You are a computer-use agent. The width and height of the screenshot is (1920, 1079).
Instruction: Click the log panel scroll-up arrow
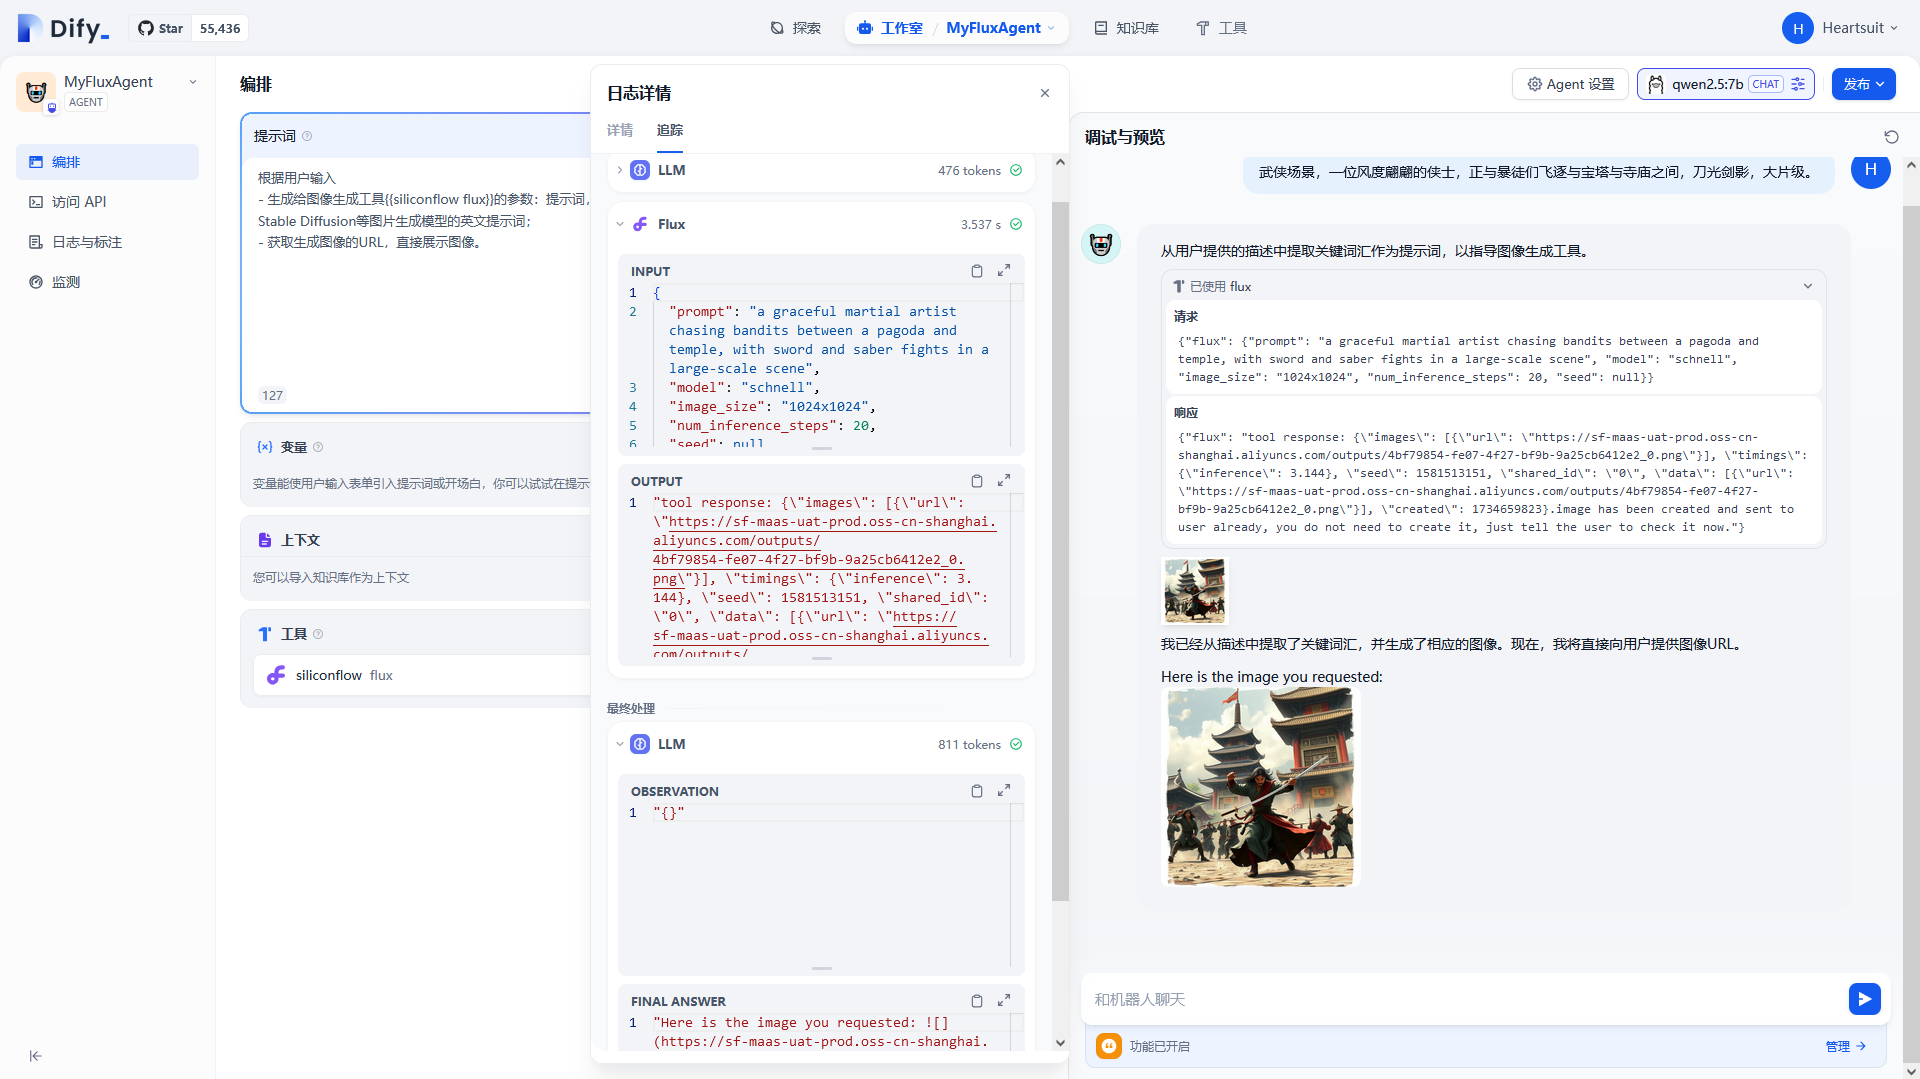coord(1060,162)
